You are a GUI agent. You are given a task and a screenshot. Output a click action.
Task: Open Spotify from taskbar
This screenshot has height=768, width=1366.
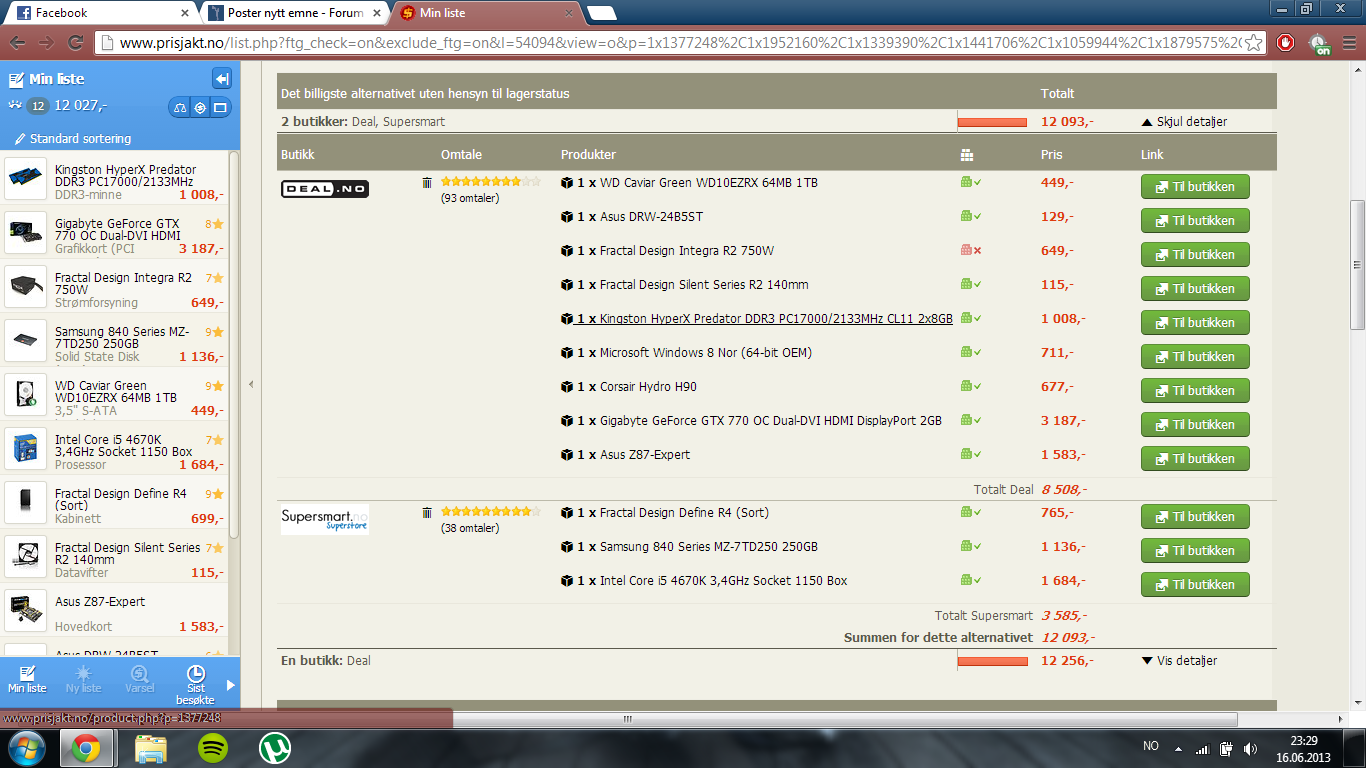[212, 748]
